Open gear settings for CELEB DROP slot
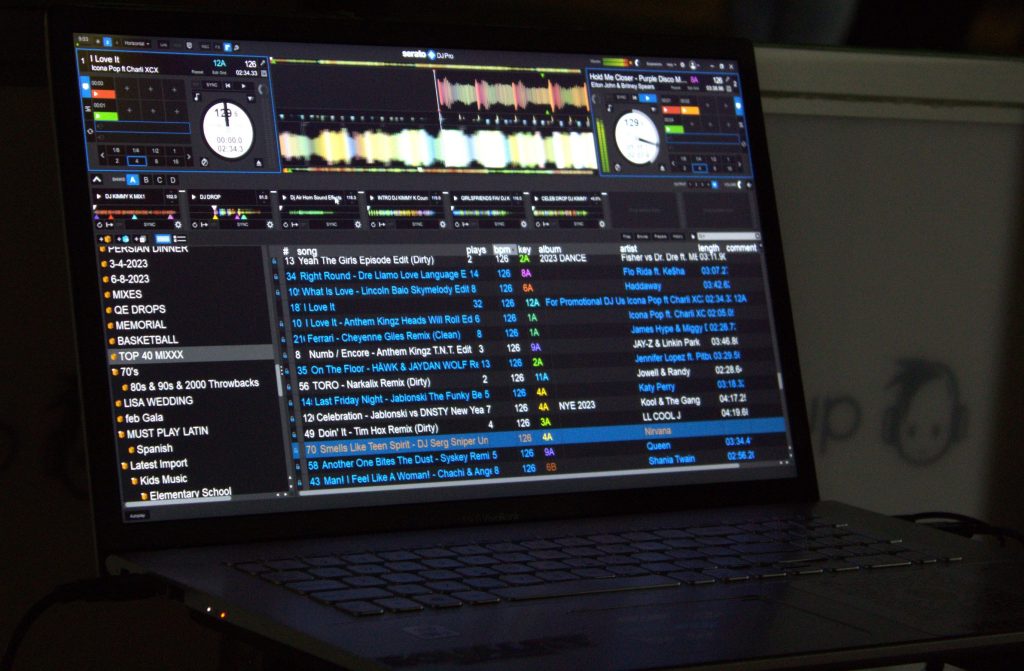The height and width of the screenshot is (671, 1024). point(601,224)
